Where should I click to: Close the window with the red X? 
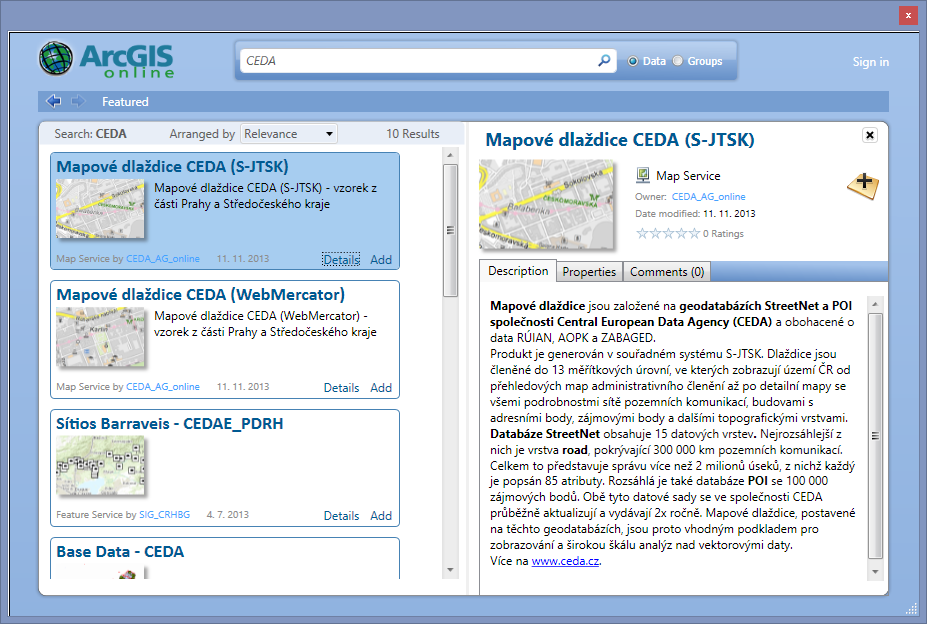pyautogui.click(x=908, y=15)
